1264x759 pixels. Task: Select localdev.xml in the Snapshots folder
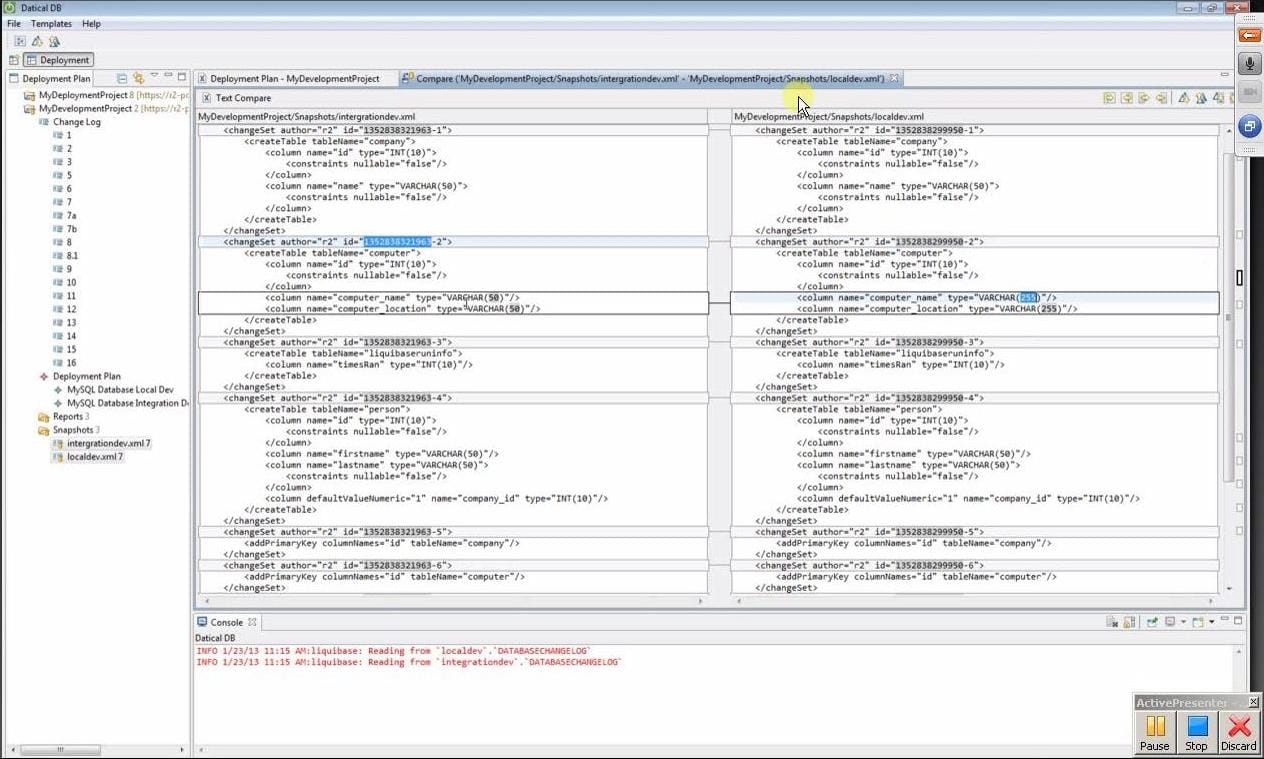[x=94, y=457]
